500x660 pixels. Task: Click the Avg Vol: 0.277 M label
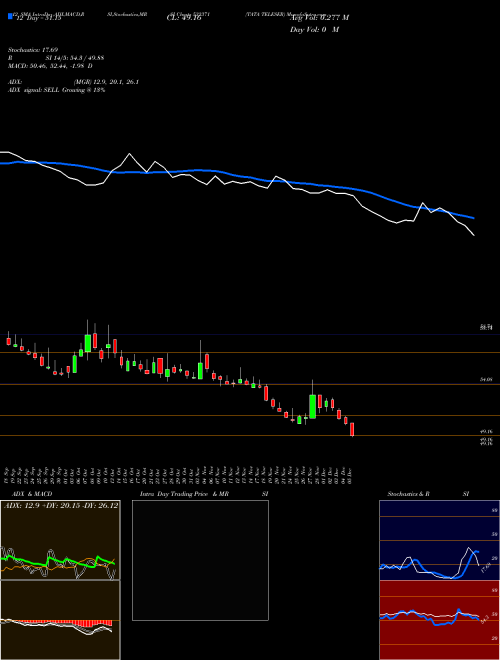319,18
